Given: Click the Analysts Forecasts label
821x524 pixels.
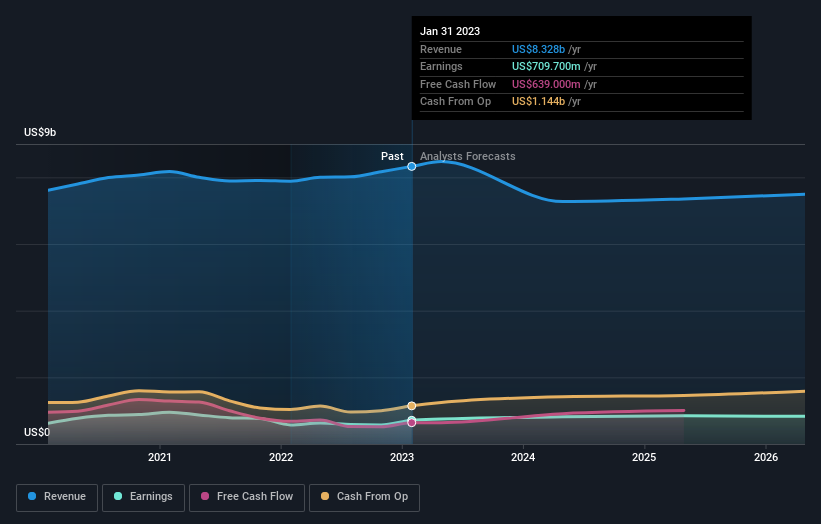Looking at the screenshot, I should pyautogui.click(x=468, y=156).
